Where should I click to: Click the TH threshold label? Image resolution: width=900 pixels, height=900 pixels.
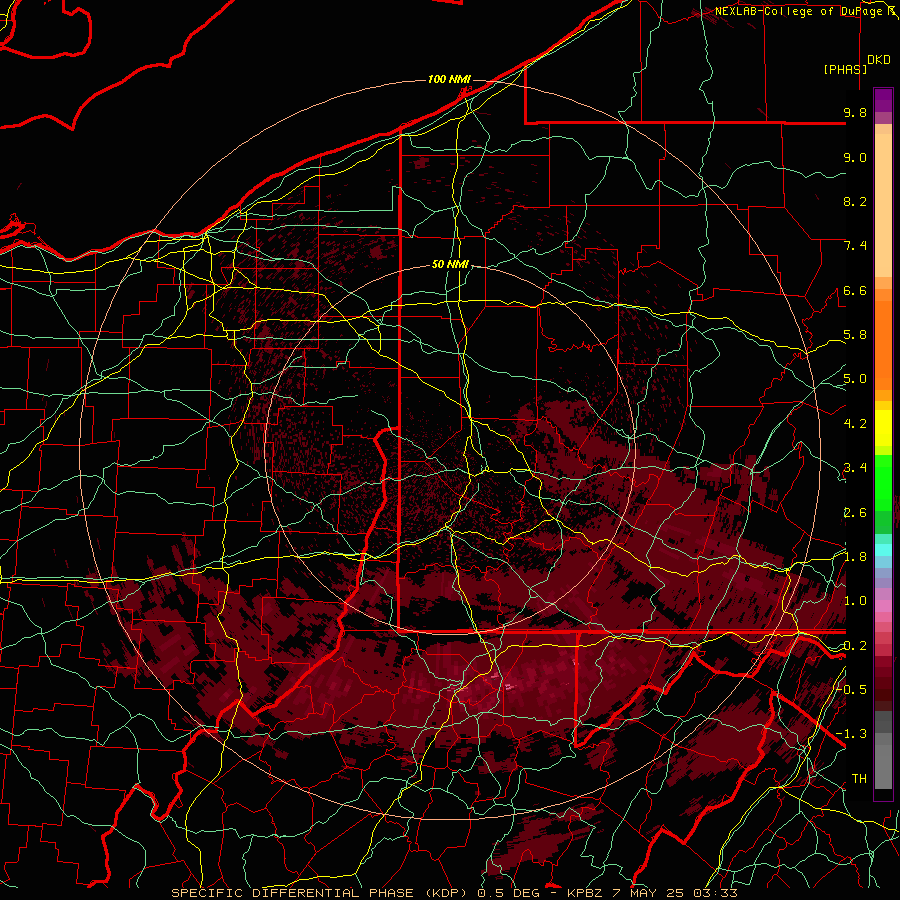pyautogui.click(x=859, y=779)
